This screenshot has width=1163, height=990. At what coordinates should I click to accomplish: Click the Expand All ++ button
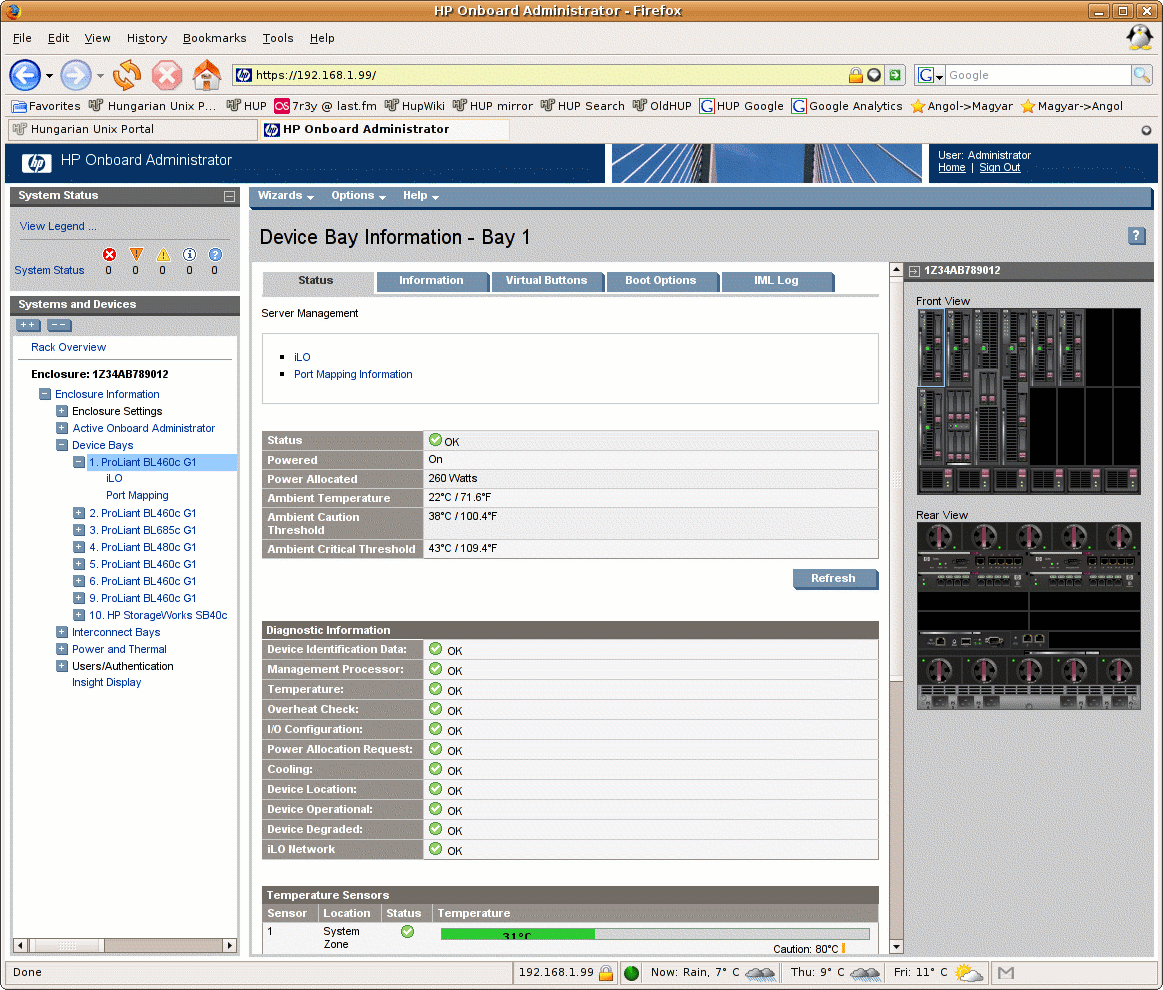28,325
